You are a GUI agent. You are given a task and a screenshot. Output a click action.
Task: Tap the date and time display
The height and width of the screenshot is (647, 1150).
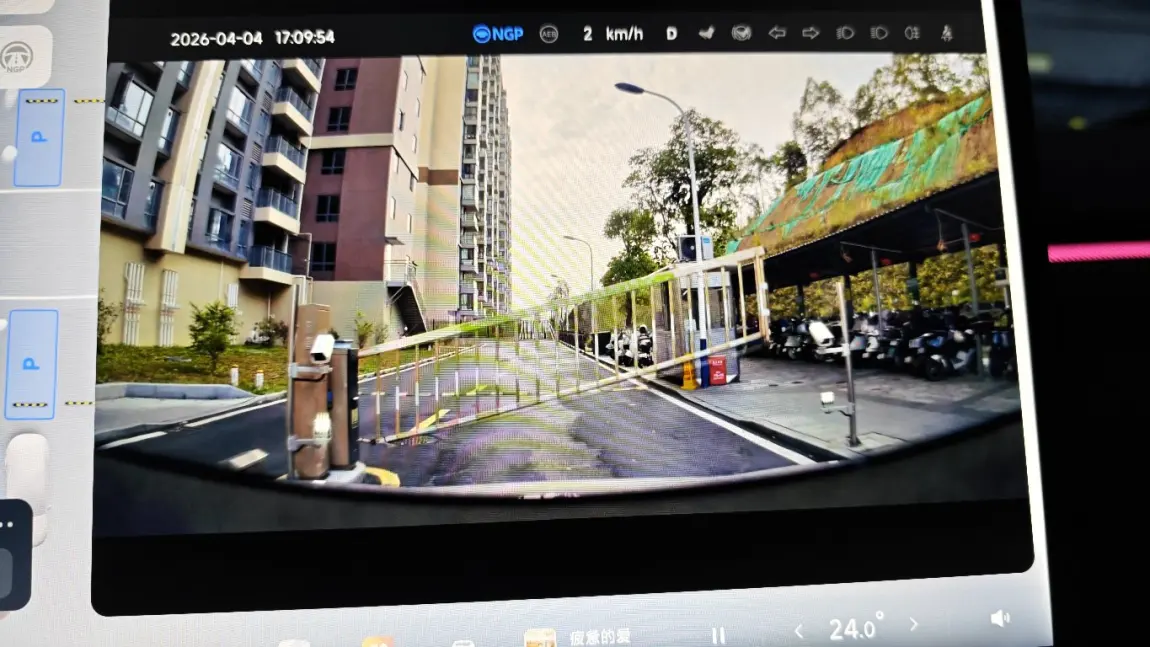coord(252,38)
